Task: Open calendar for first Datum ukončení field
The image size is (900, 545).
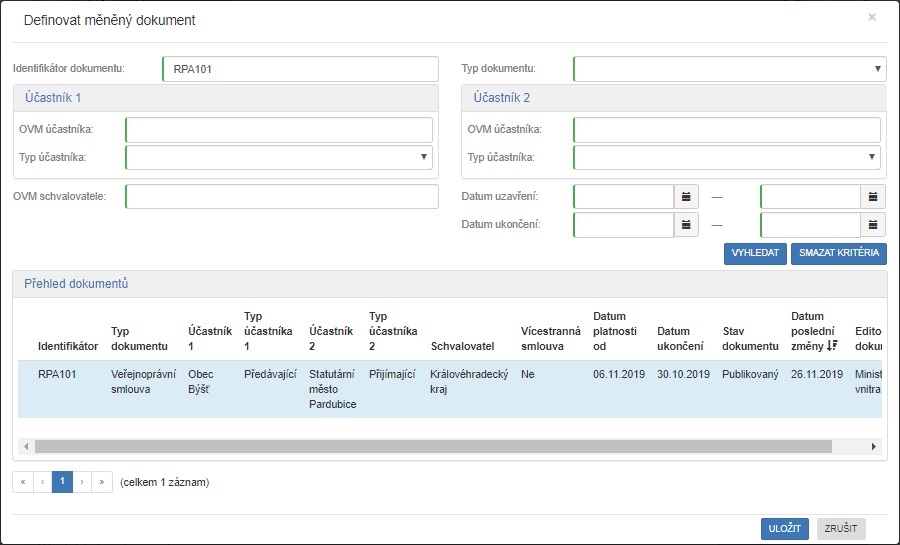Action: coord(686,225)
